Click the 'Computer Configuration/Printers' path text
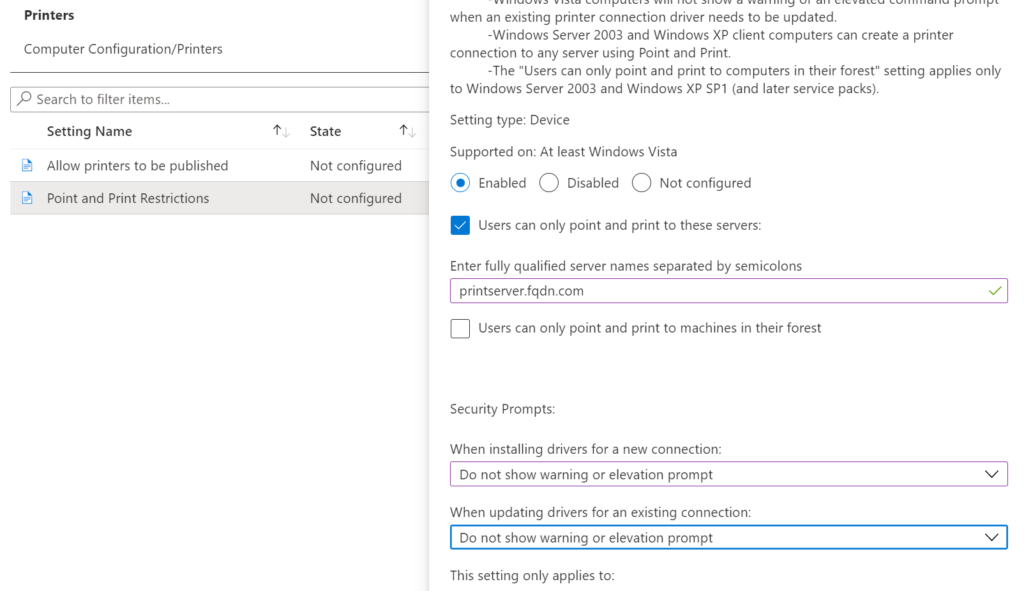1024x591 pixels. pos(123,49)
